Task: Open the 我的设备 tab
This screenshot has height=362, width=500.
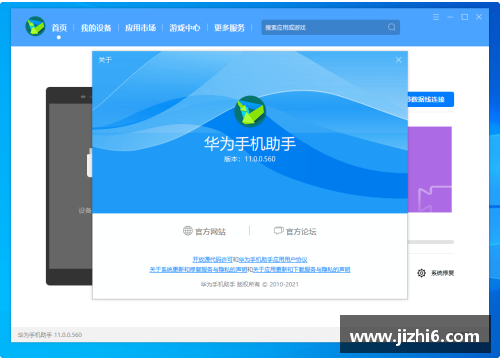Action: pyautogui.click(x=96, y=28)
